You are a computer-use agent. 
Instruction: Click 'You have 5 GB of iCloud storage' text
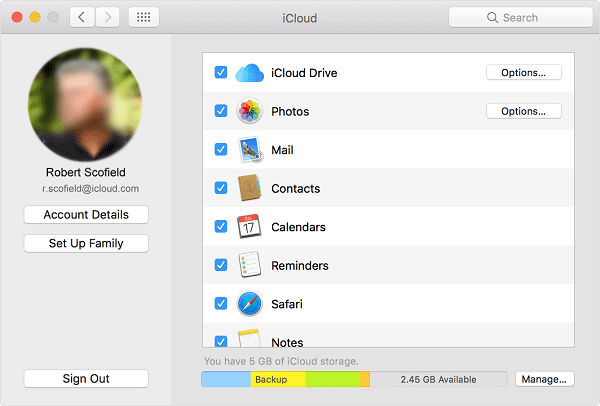click(281, 361)
